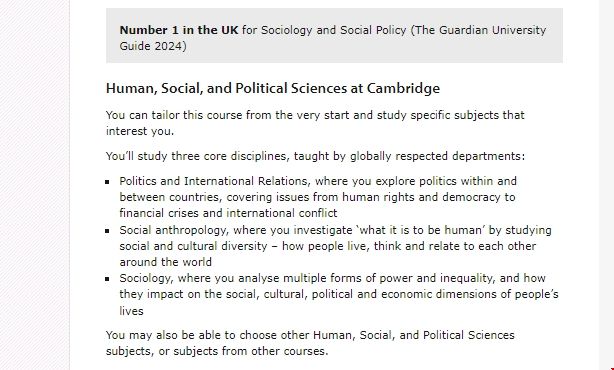Click the square bullet beside Politics and International Relations
The image size is (614, 370).
point(108,182)
